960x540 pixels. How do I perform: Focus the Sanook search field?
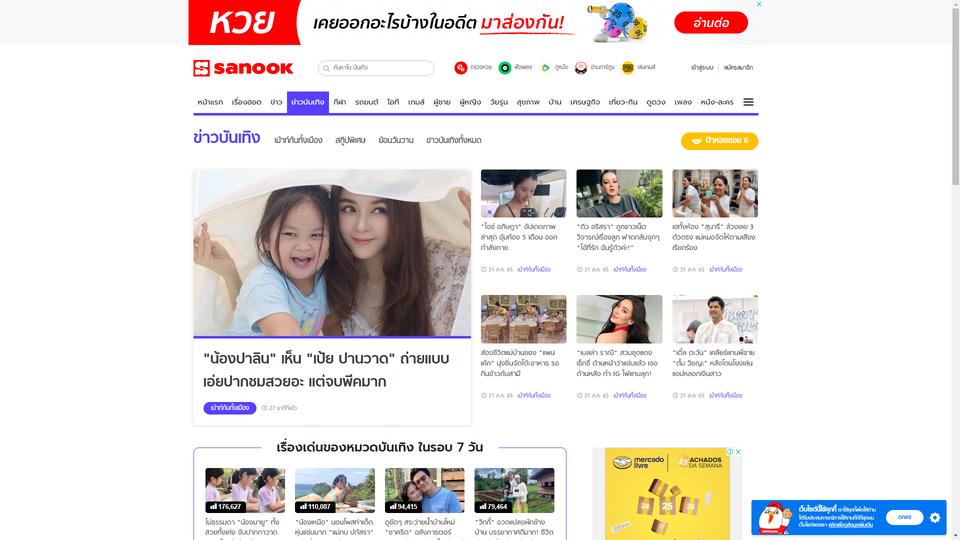376,68
